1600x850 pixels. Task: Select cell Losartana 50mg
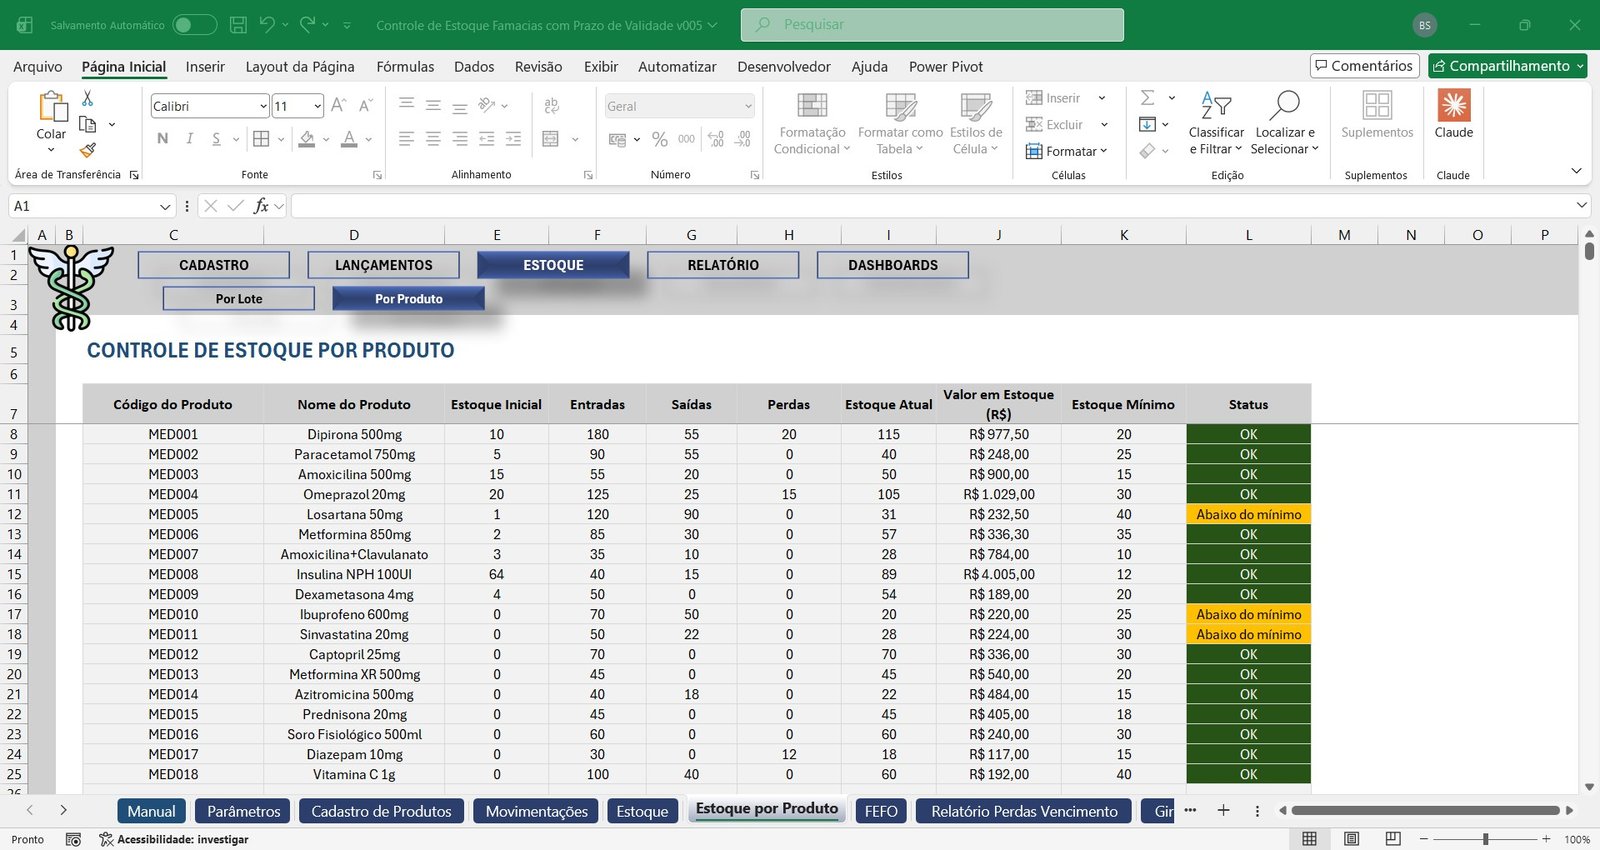pos(355,514)
